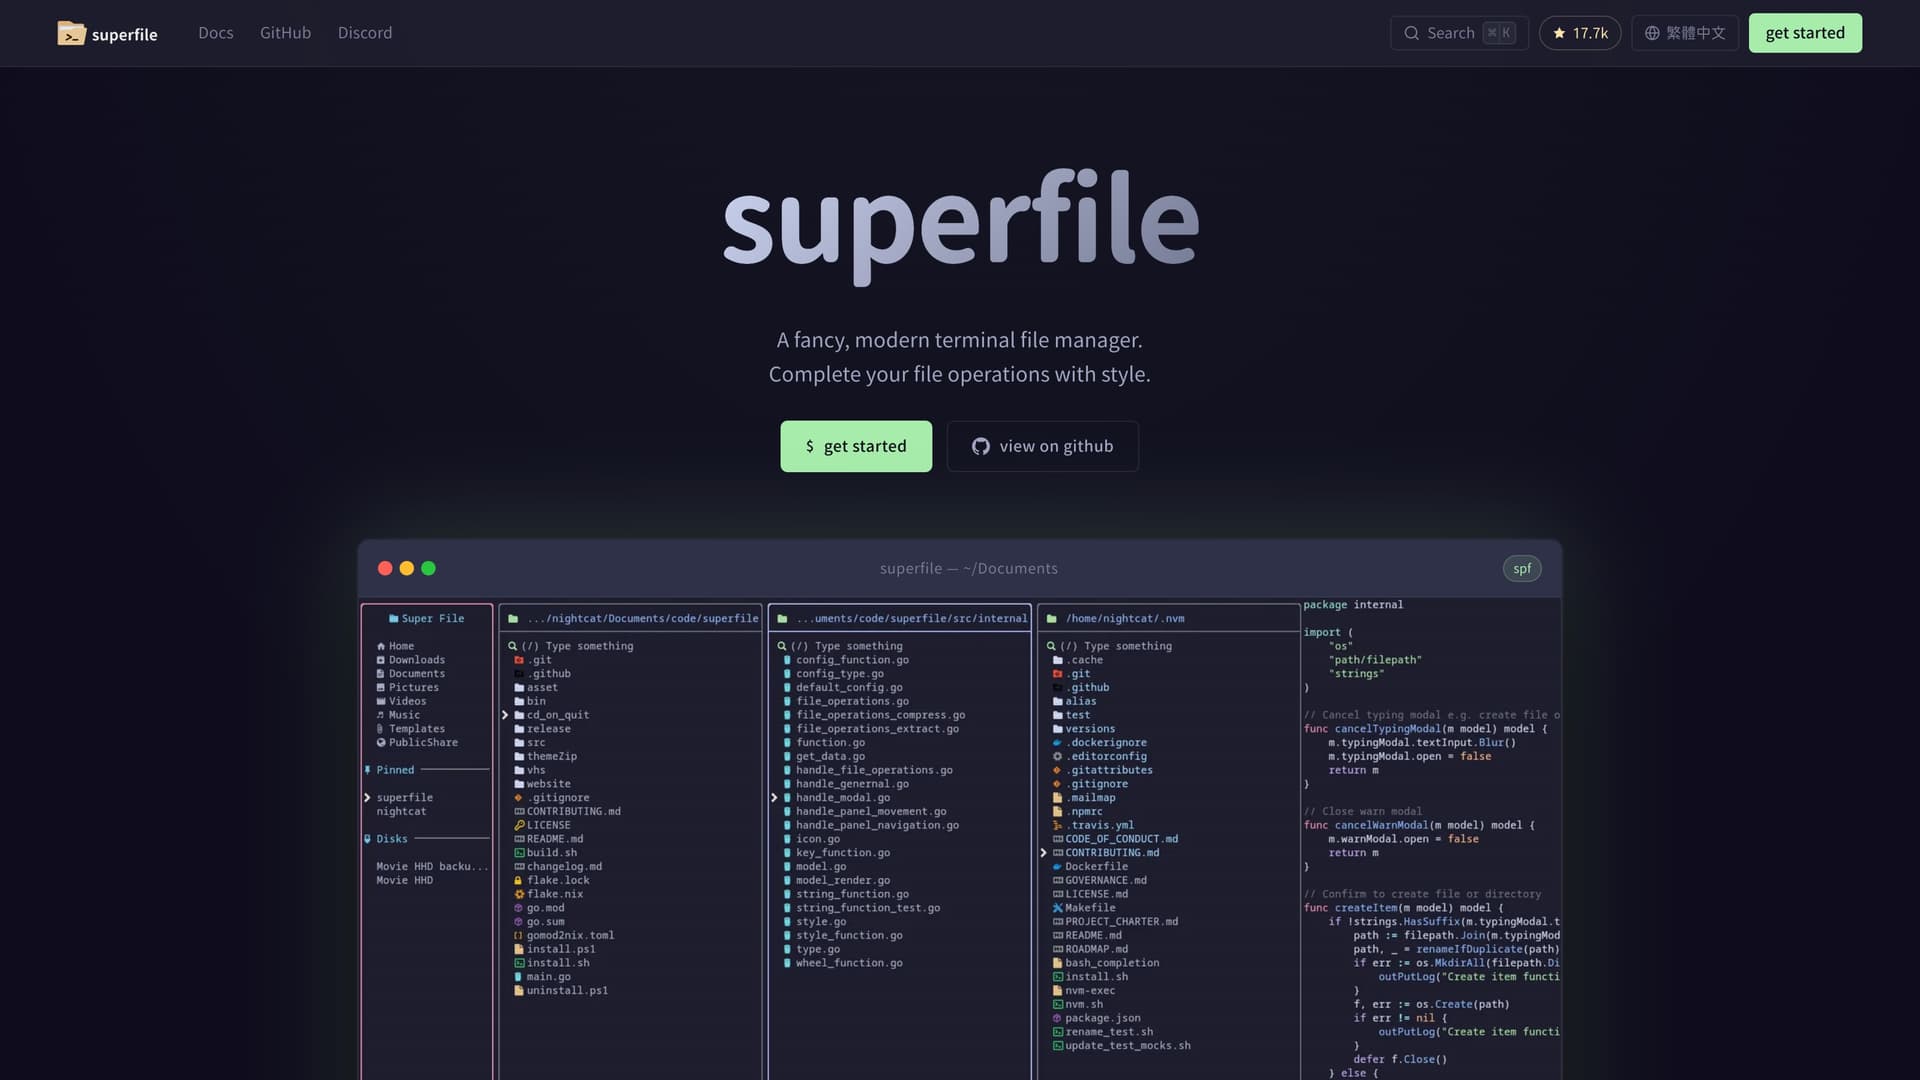Image resolution: width=1920 pixels, height=1080 pixels.
Task: Click the spf badge in terminal titlebar
Action: [x=1522, y=568]
